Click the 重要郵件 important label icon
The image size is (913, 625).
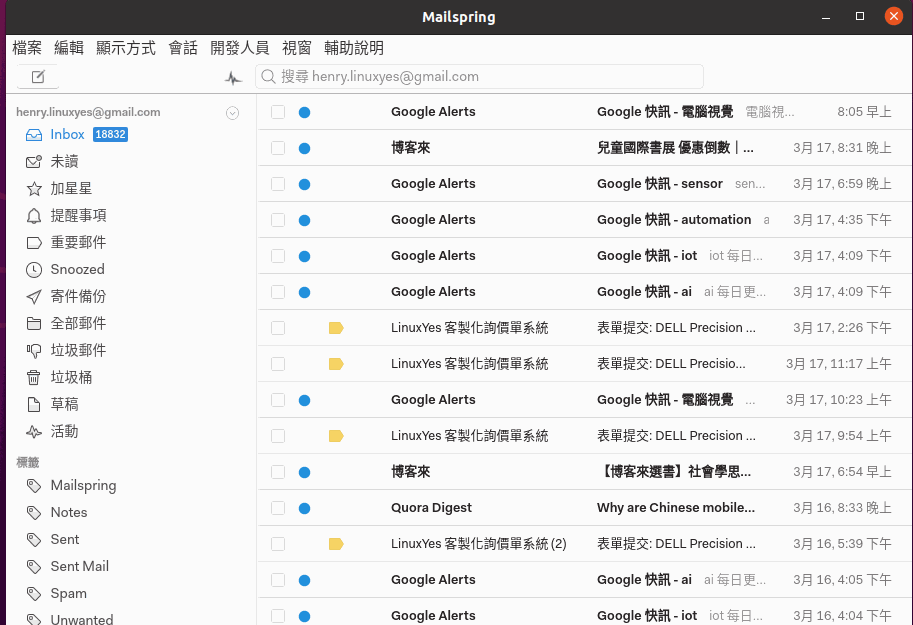(34, 242)
